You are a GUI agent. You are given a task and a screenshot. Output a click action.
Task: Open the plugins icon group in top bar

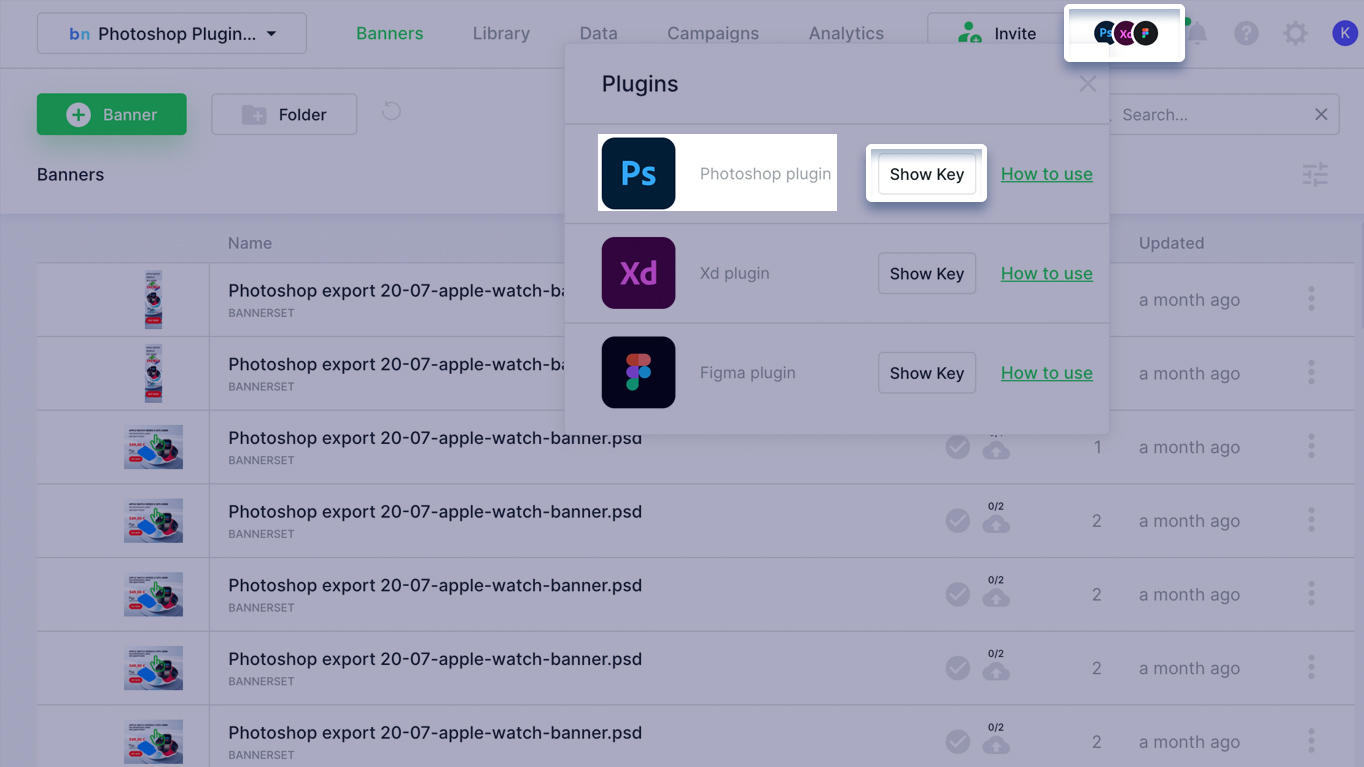click(x=1125, y=33)
